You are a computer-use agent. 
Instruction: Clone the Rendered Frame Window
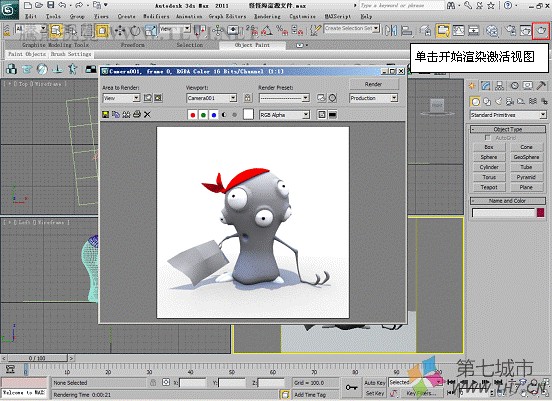coord(126,114)
